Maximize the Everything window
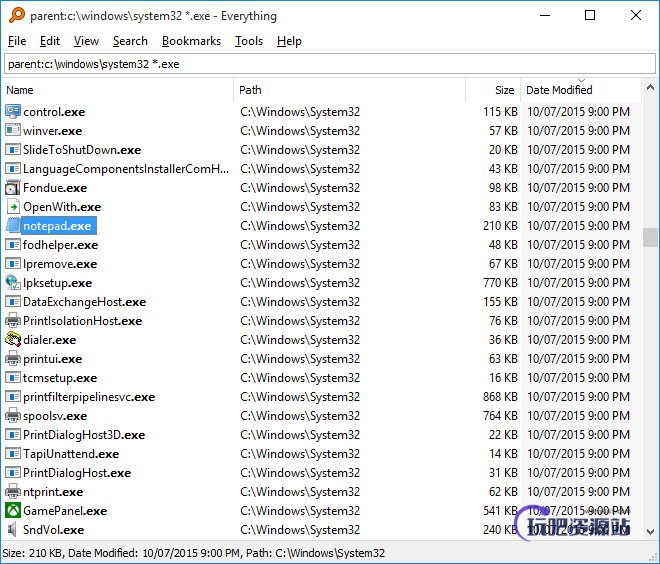The image size is (660, 564). coord(590,16)
